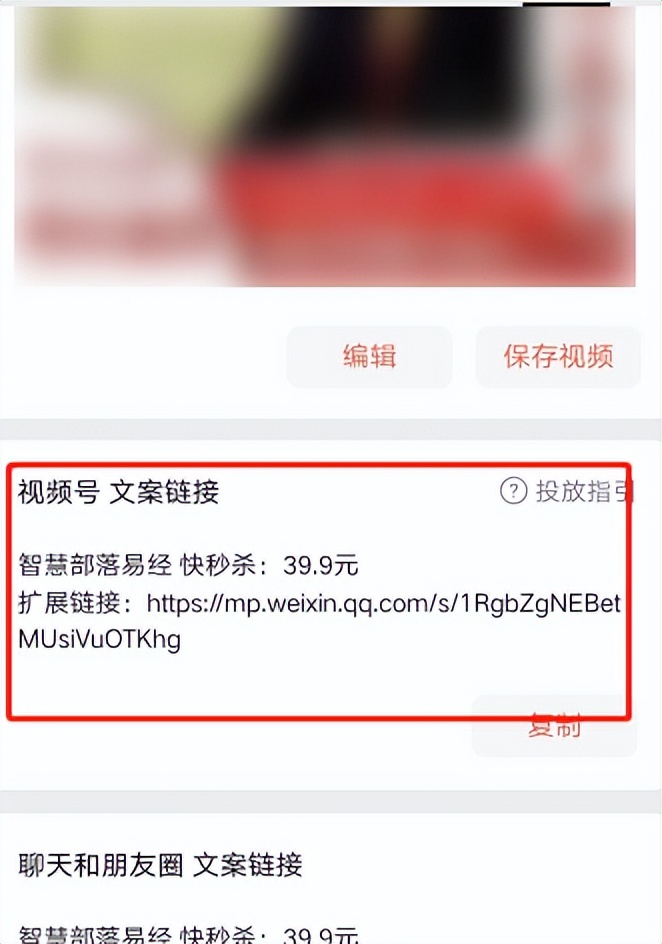This screenshot has height=944, width=662.
Task: Select the 视频号 文案链接 heading
Action: [x=119, y=492]
